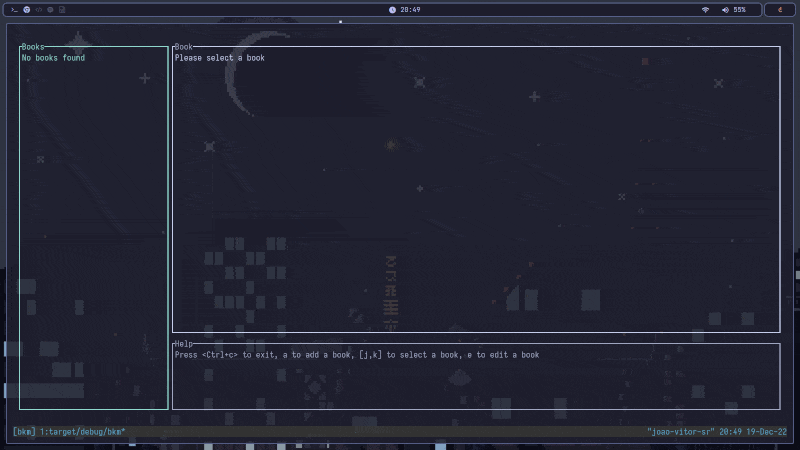Select tmux window 1:target/debug/bkm*
The width and height of the screenshot is (800, 450).
click(82, 432)
